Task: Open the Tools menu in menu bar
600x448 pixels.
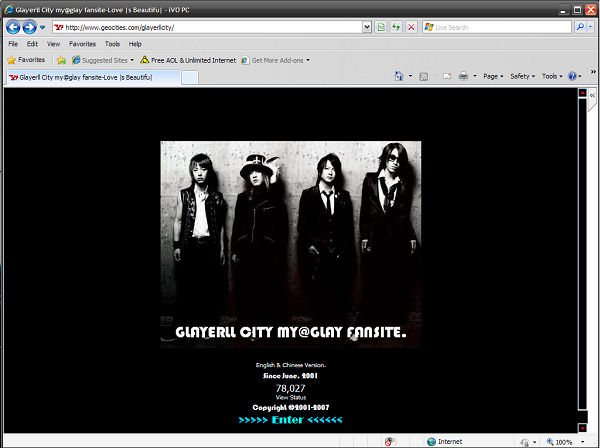Action: [x=112, y=44]
